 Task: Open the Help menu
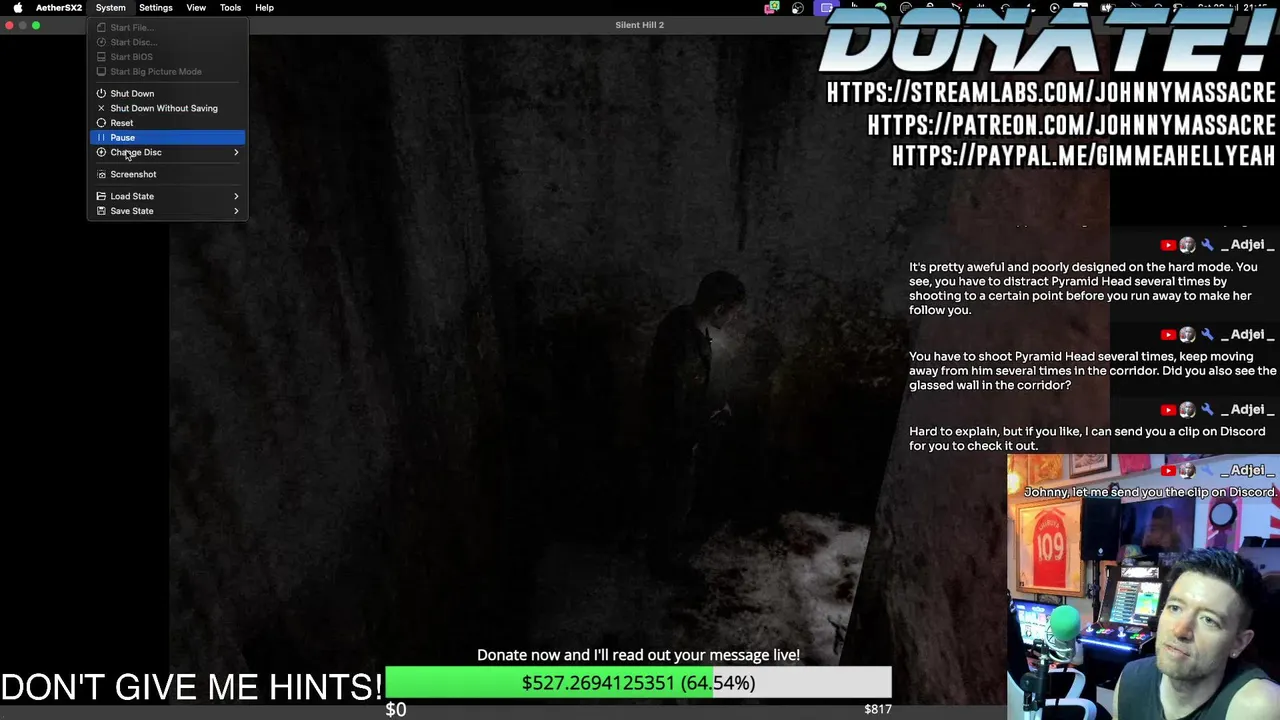[x=264, y=8]
